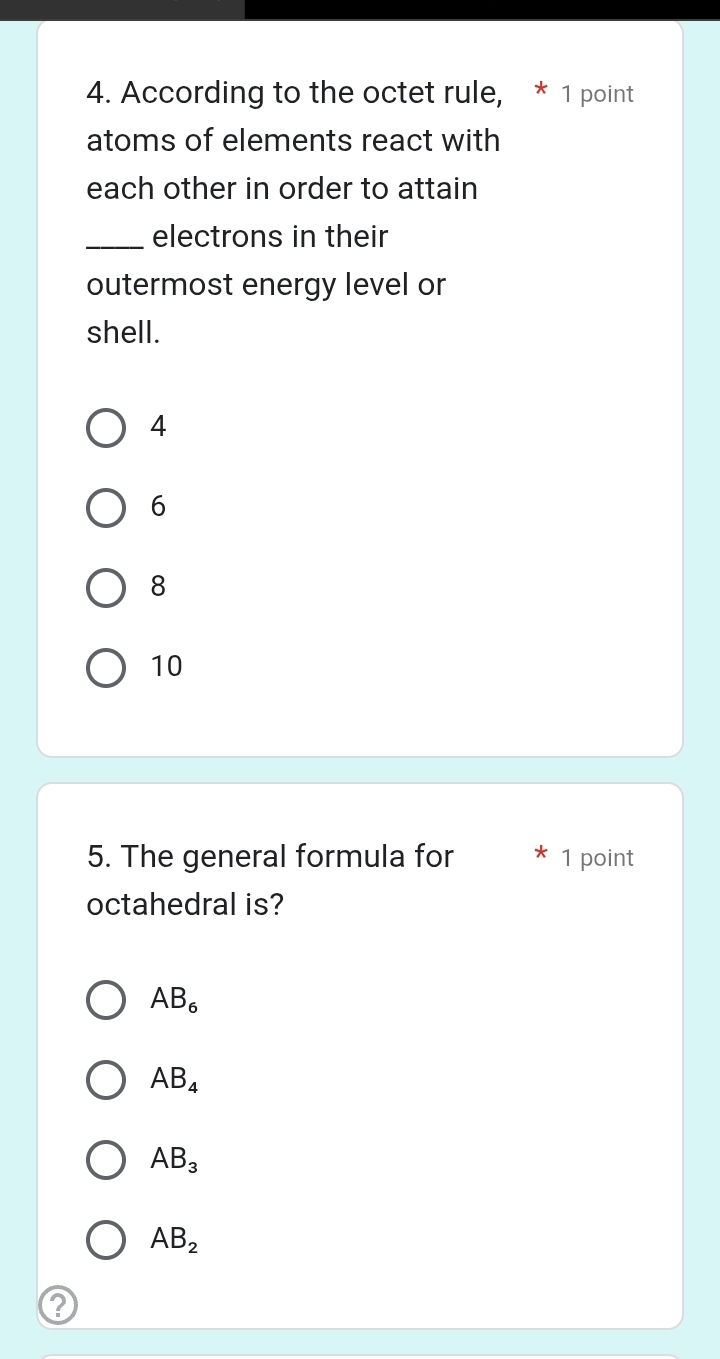The width and height of the screenshot is (720, 1359).
Task: Select answer 6 for question 4
Action: pos(105,507)
